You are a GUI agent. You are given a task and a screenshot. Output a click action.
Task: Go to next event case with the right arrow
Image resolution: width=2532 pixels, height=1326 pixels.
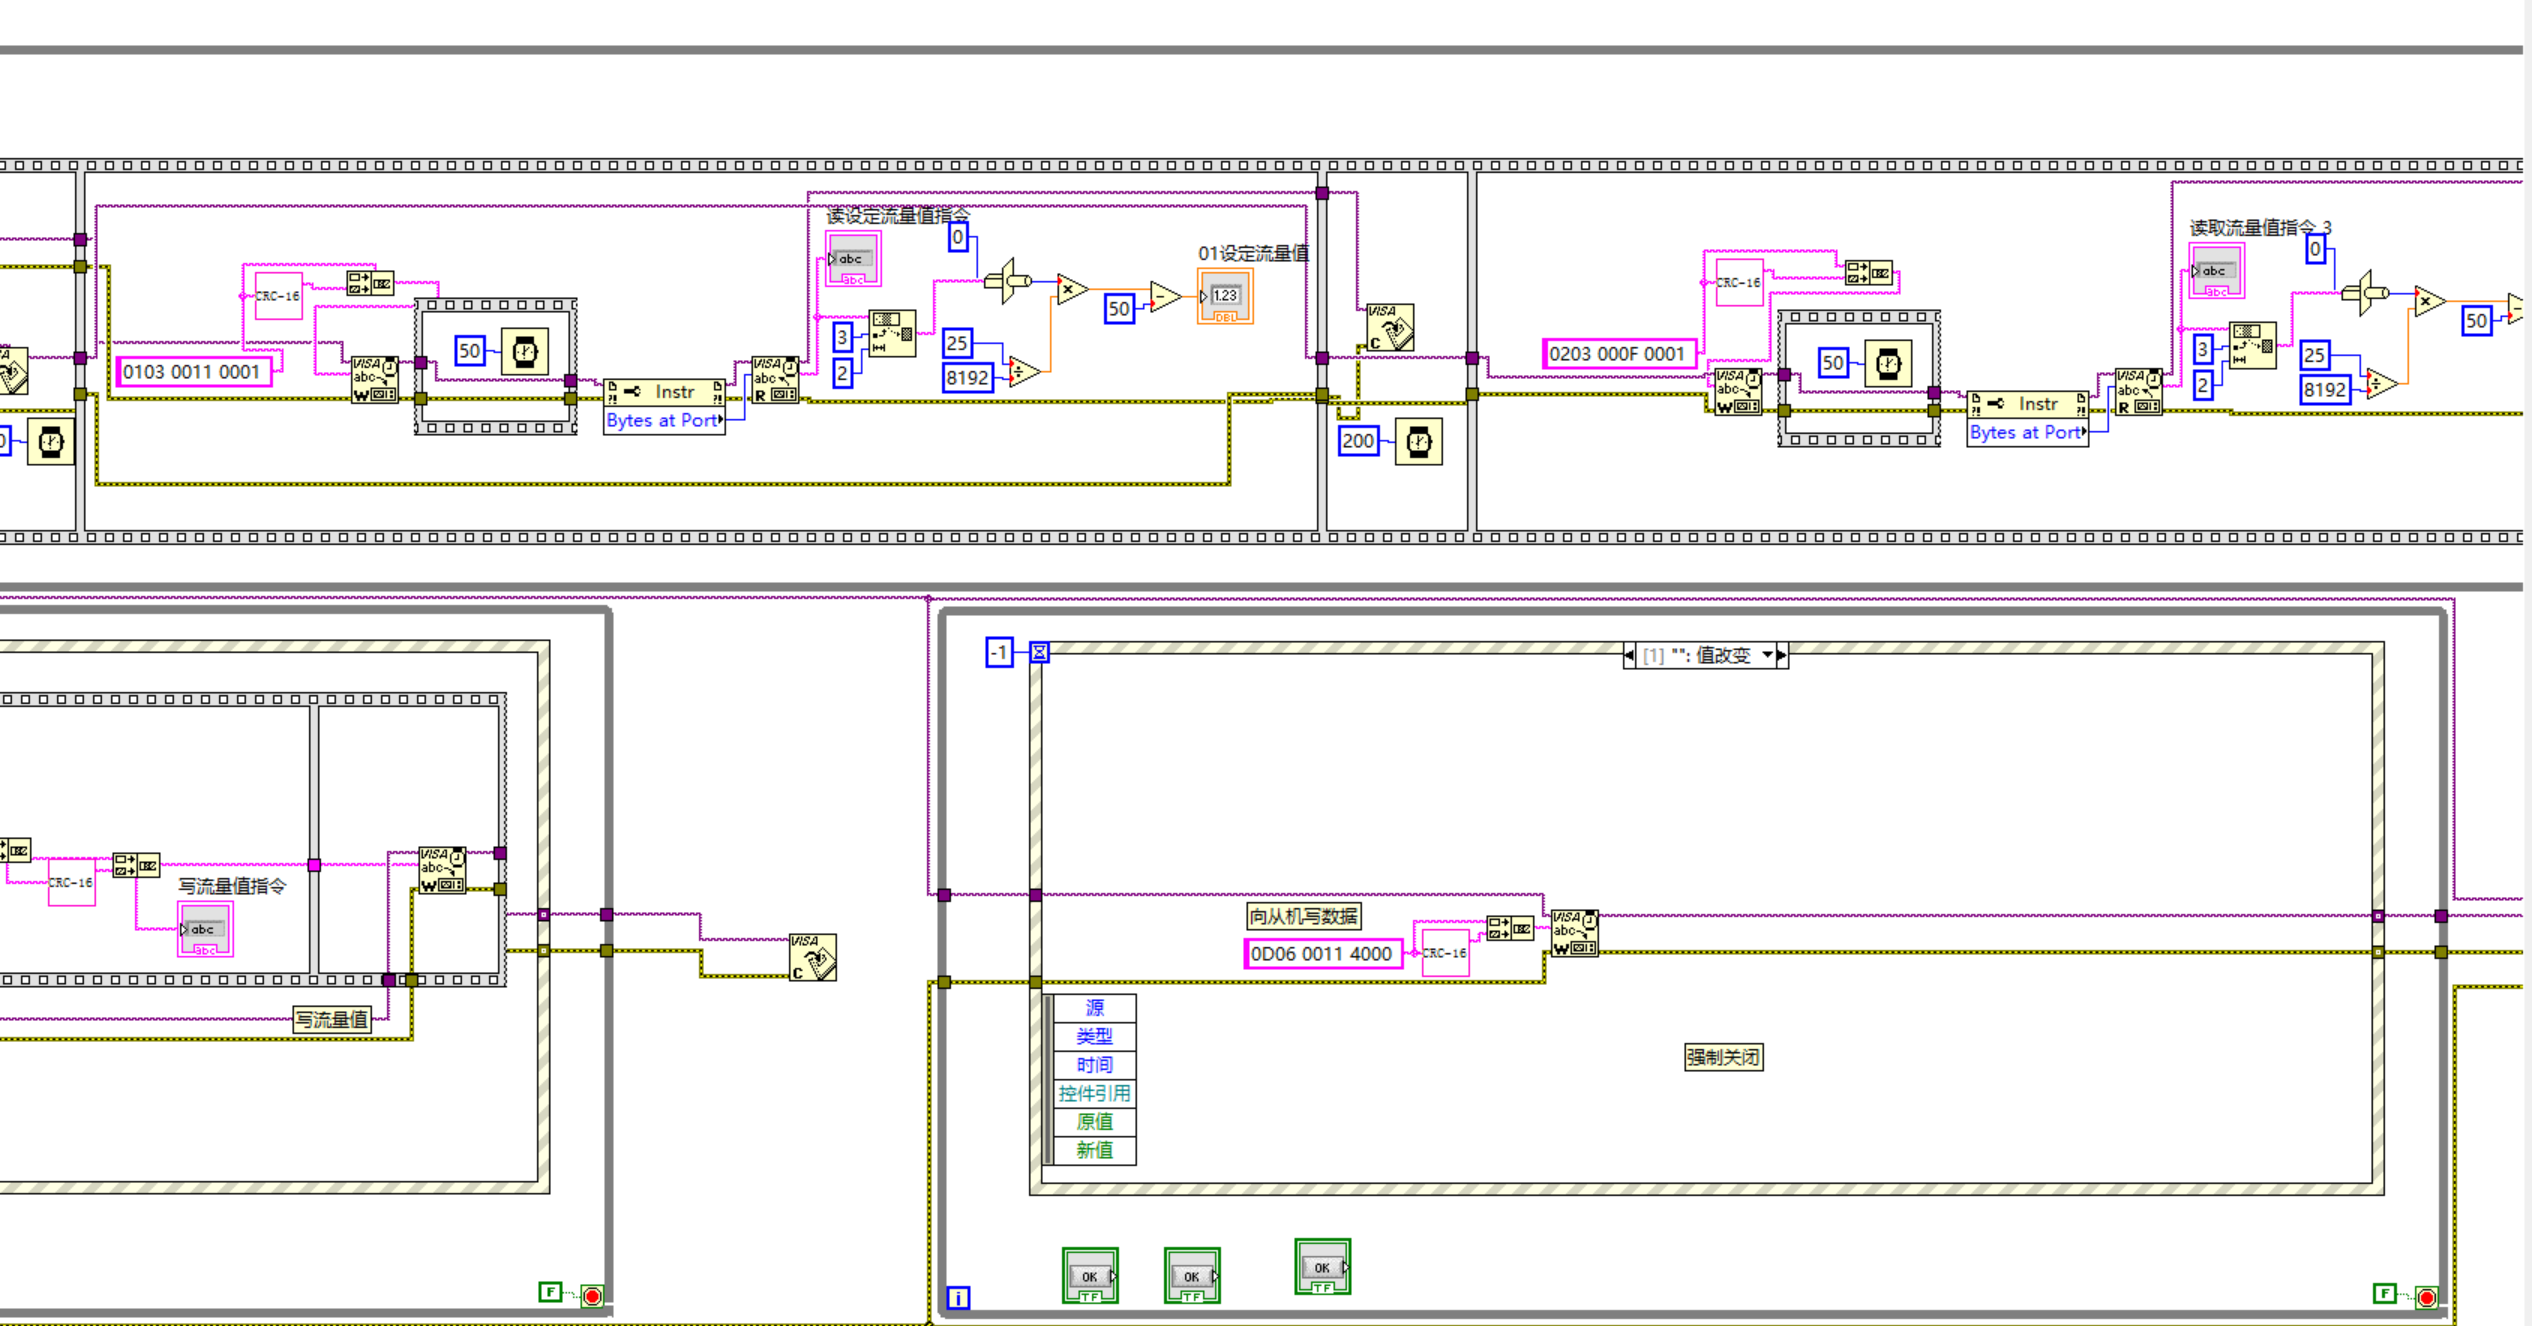[x=1781, y=655]
